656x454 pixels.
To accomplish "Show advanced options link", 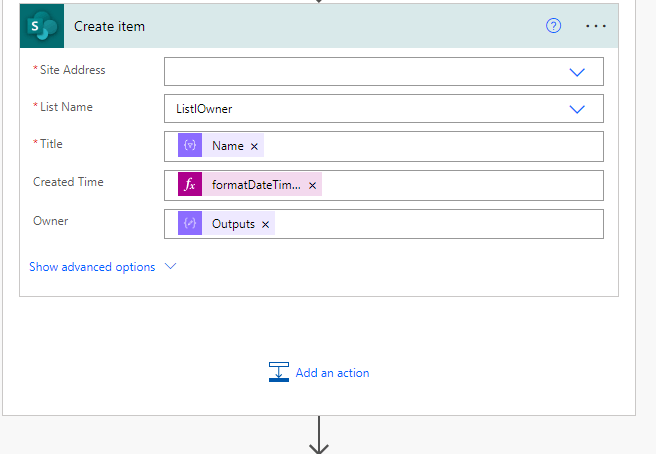I will click(92, 267).
